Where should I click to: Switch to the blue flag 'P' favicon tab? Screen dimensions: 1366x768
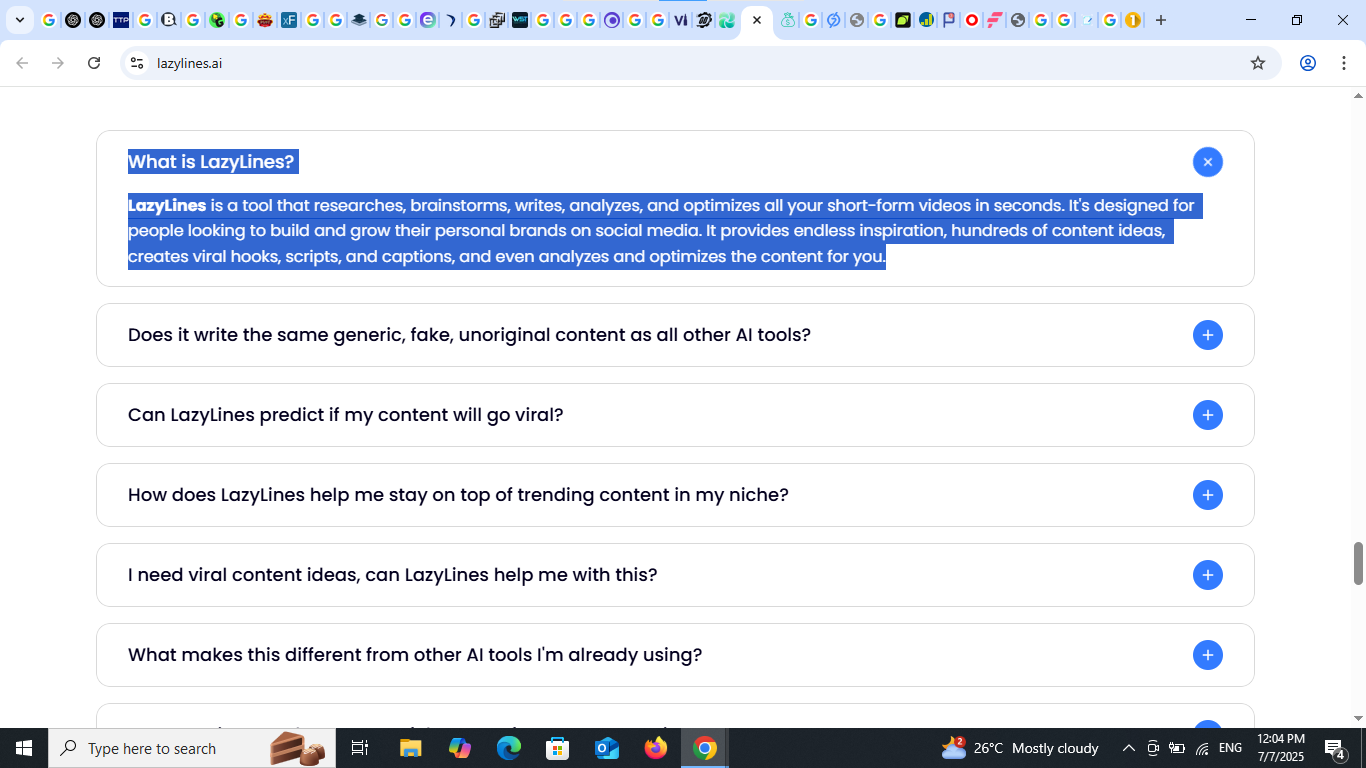coord(949,20)
